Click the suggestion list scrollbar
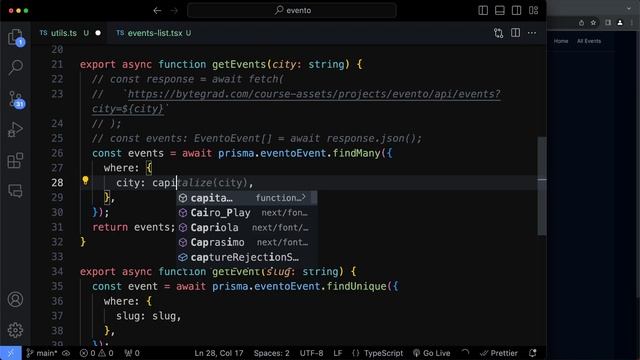The height and width of the screenshot is (360, 640). click(x=314, y=198)
